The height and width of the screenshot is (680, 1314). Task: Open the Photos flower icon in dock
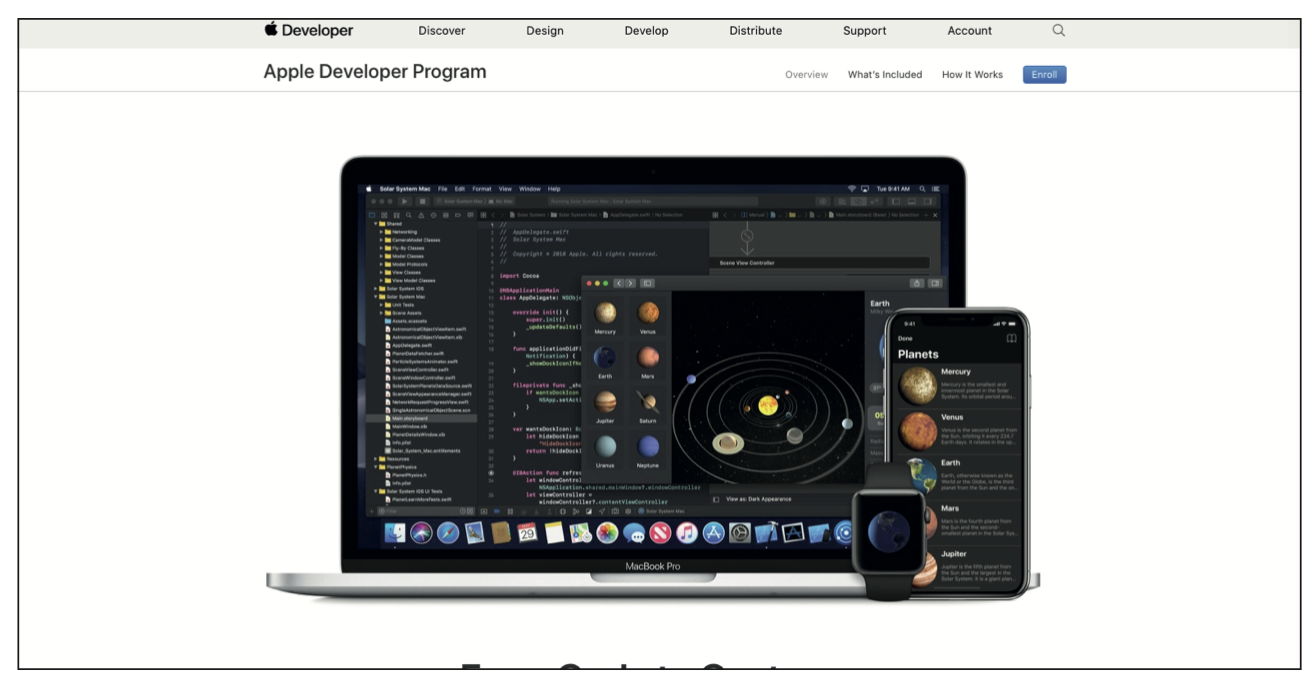pos(607,533)
